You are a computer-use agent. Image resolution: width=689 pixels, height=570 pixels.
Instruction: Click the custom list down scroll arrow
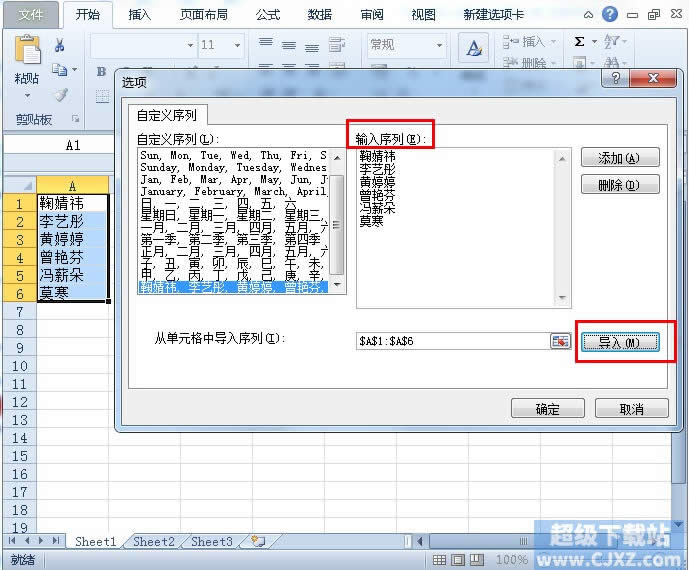(x=337, y=285)
